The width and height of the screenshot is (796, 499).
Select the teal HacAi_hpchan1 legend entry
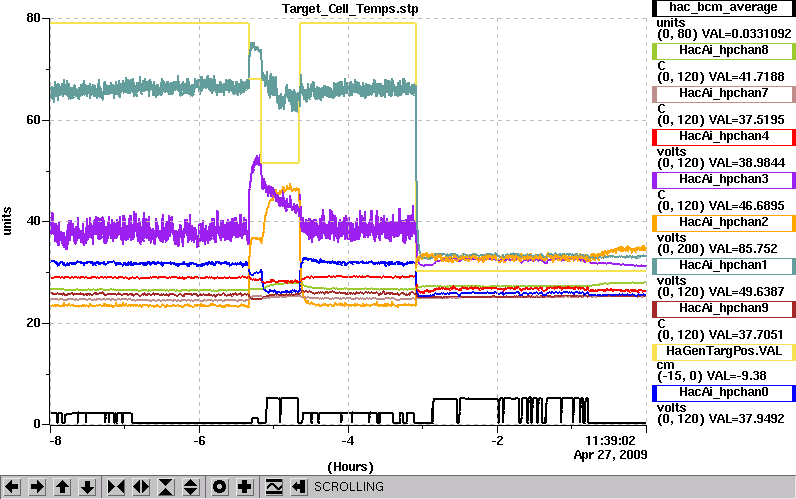[723, 266]
